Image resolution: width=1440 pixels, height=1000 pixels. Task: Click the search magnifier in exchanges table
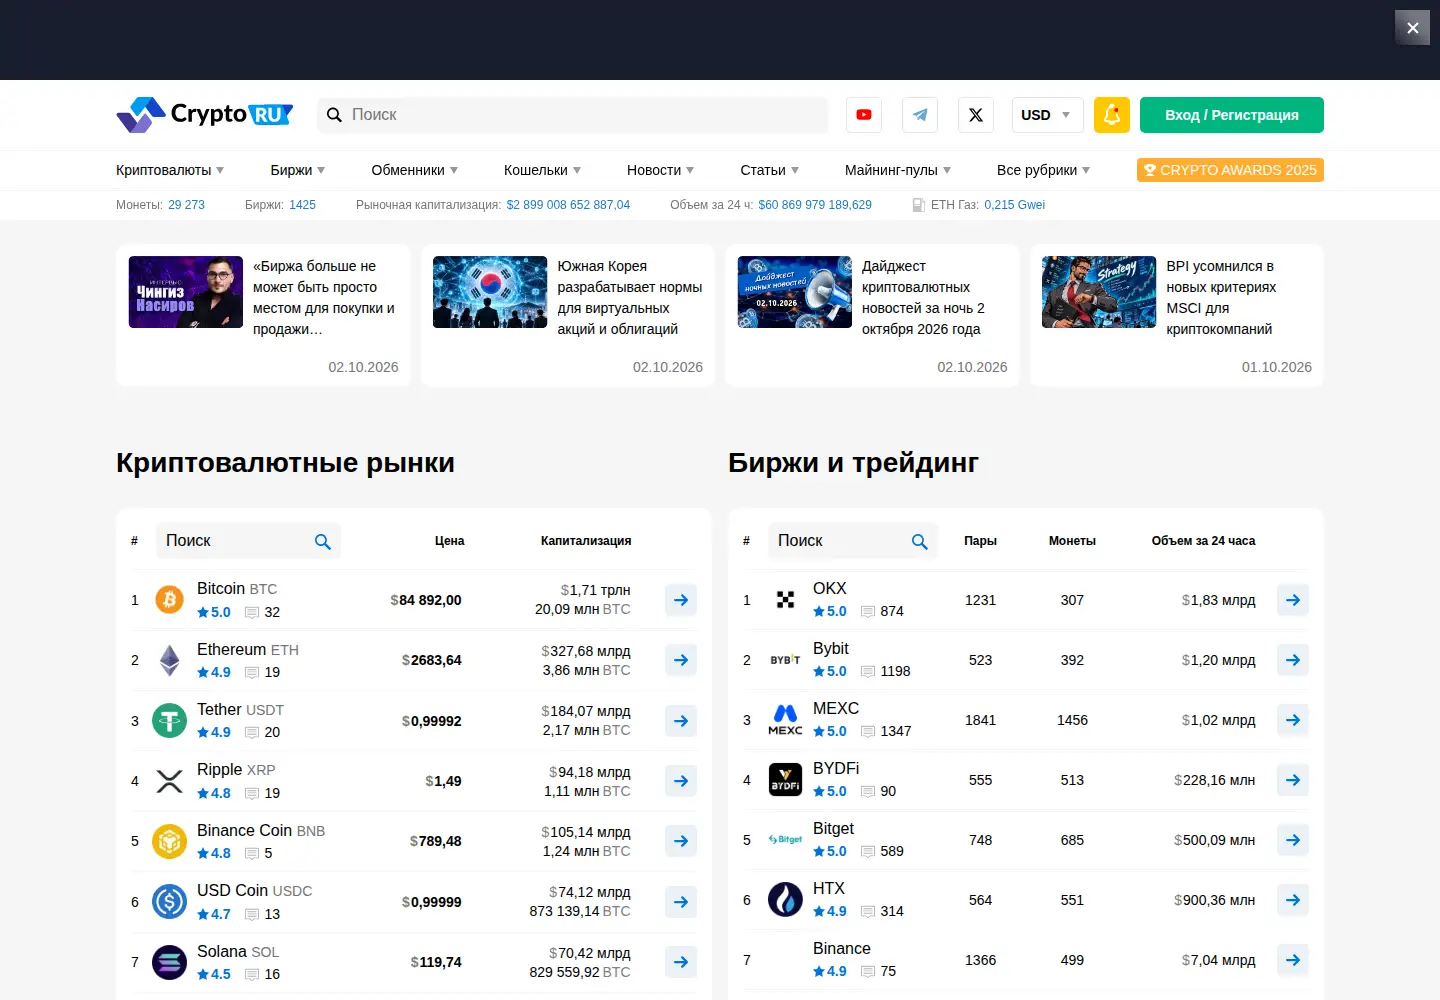920,541
